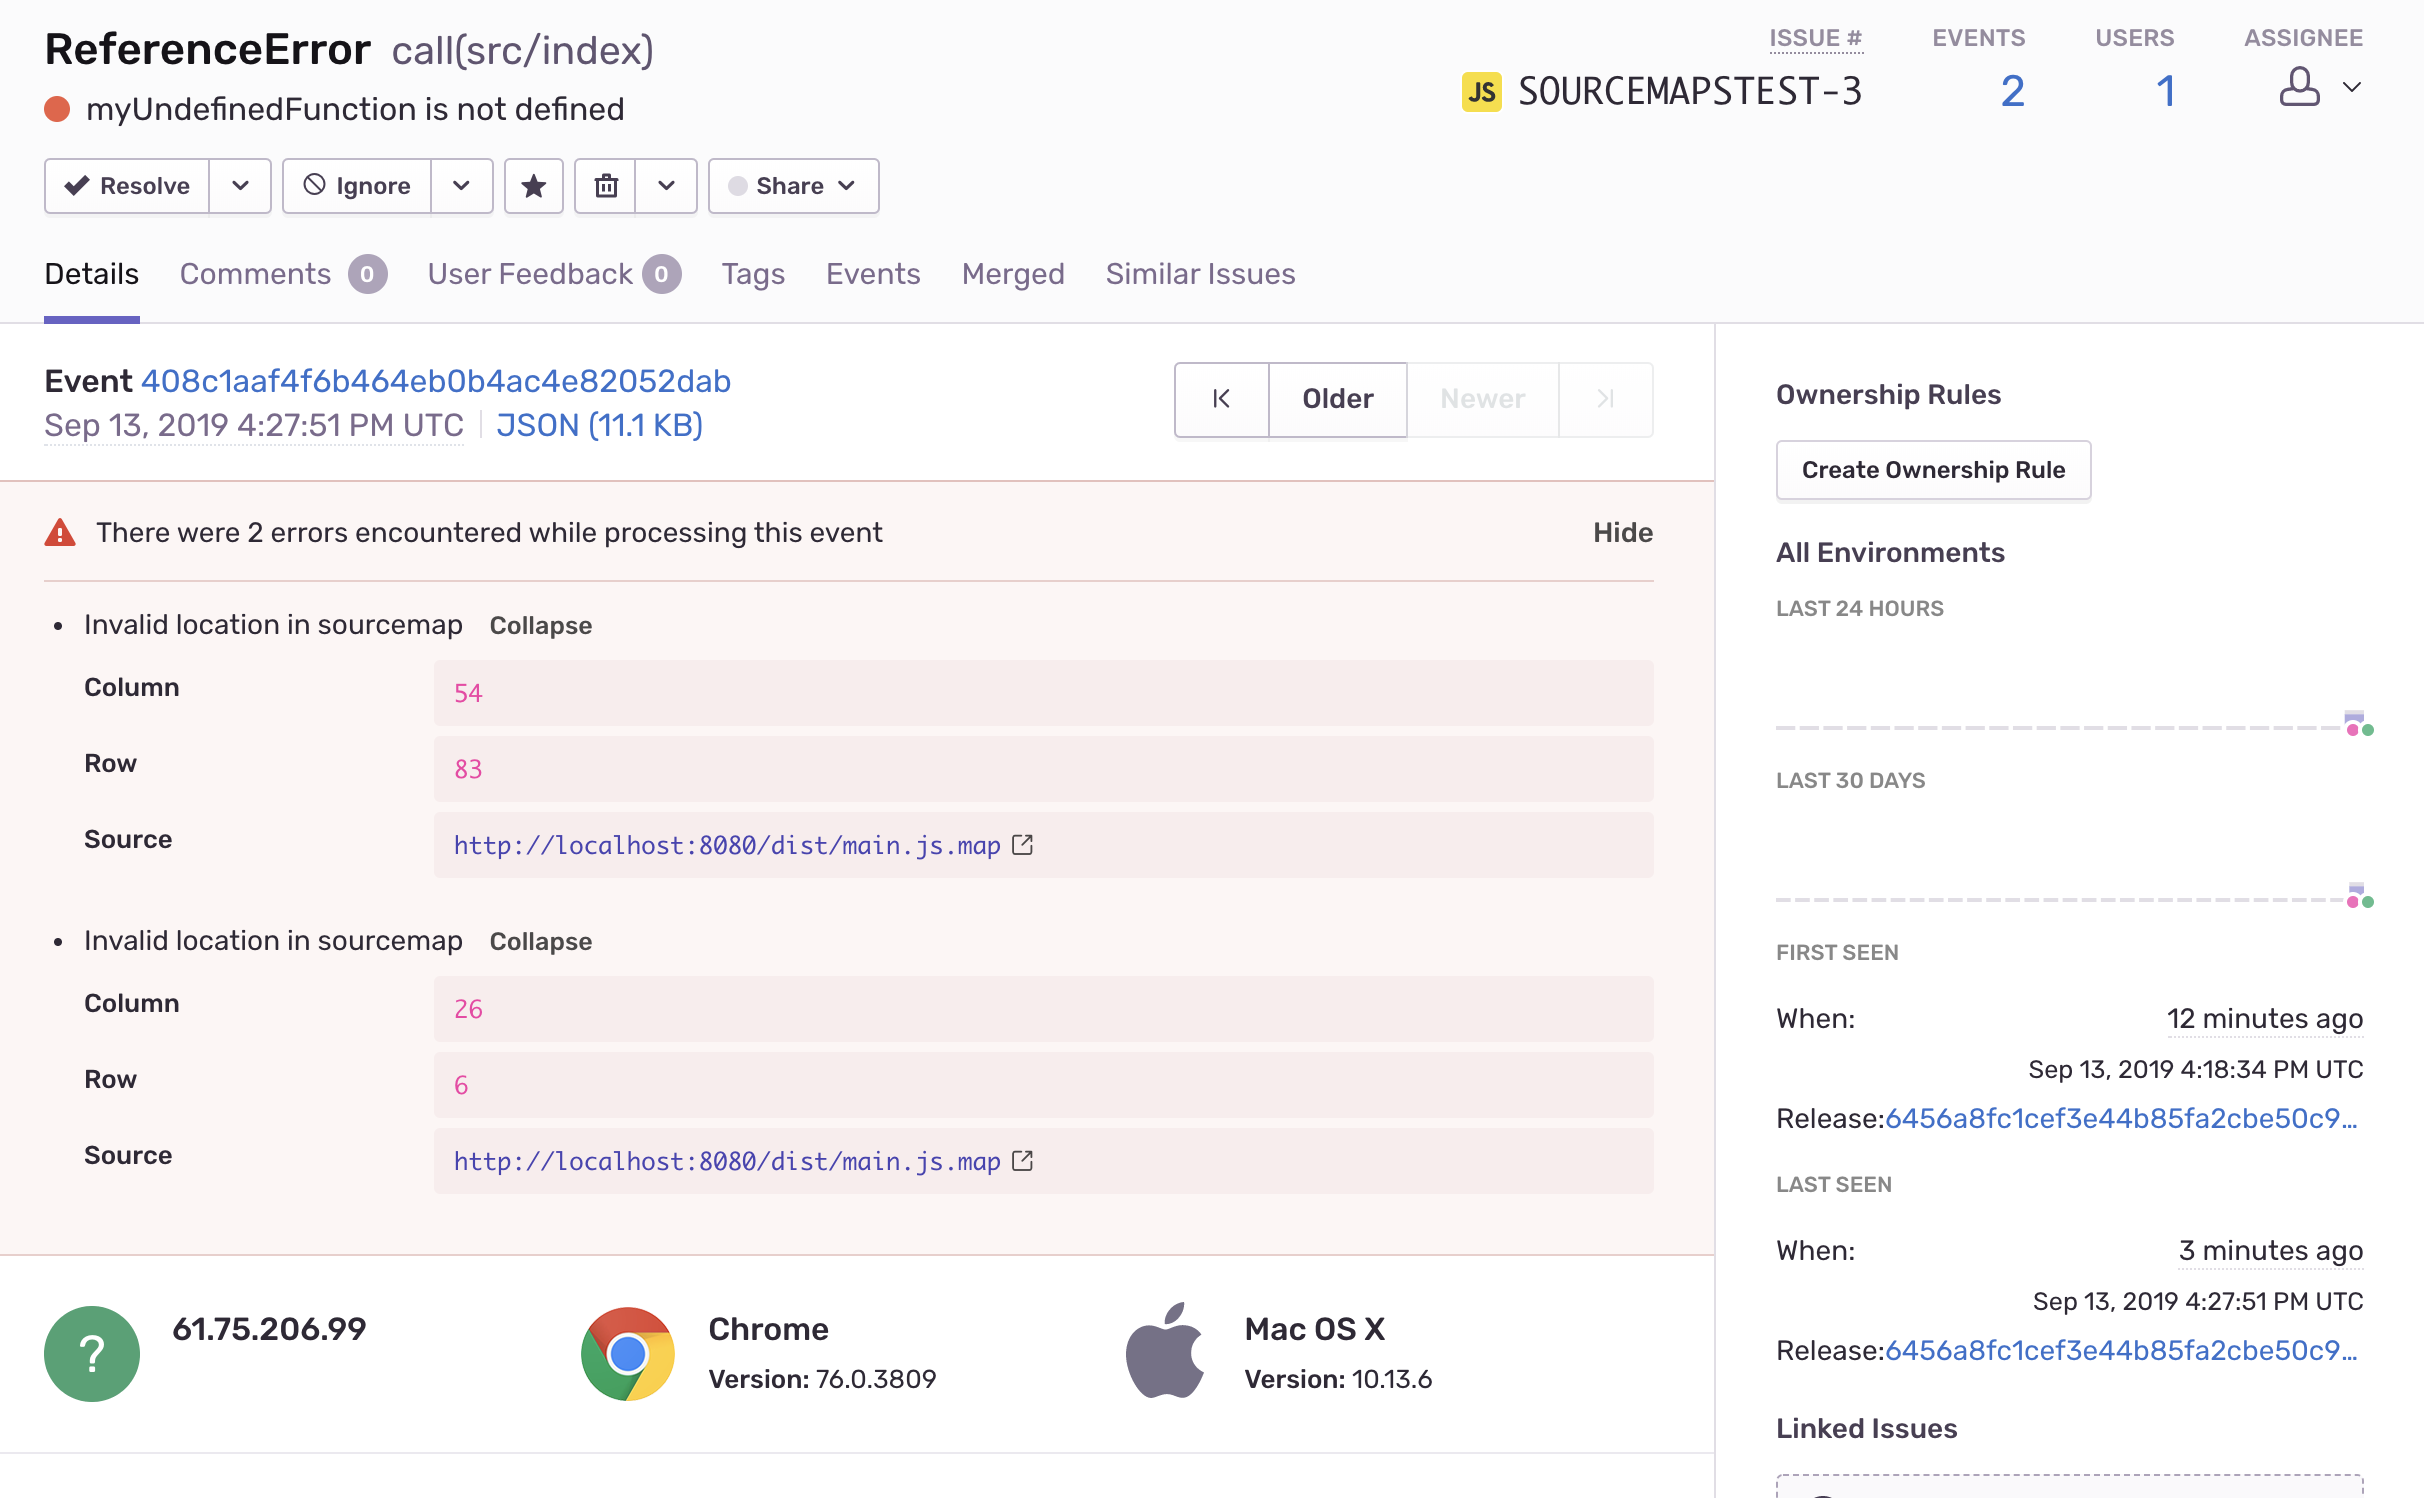Delete the issue with the trash icon
This screenshot has width=2424, height=1498.
point(606,186)
